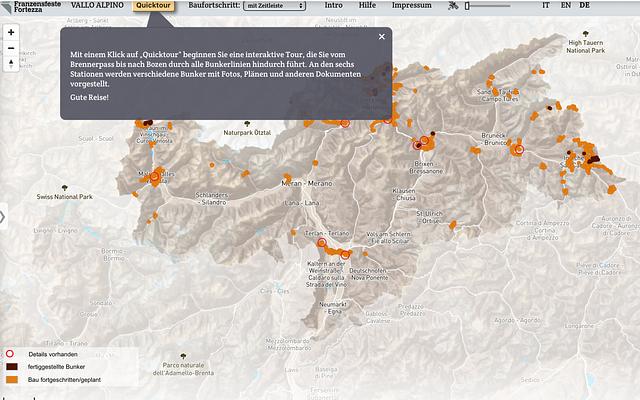The height and width of the screenshot is (400, 640).
Task: Zoom in on the map
Action: pos(11,31)
